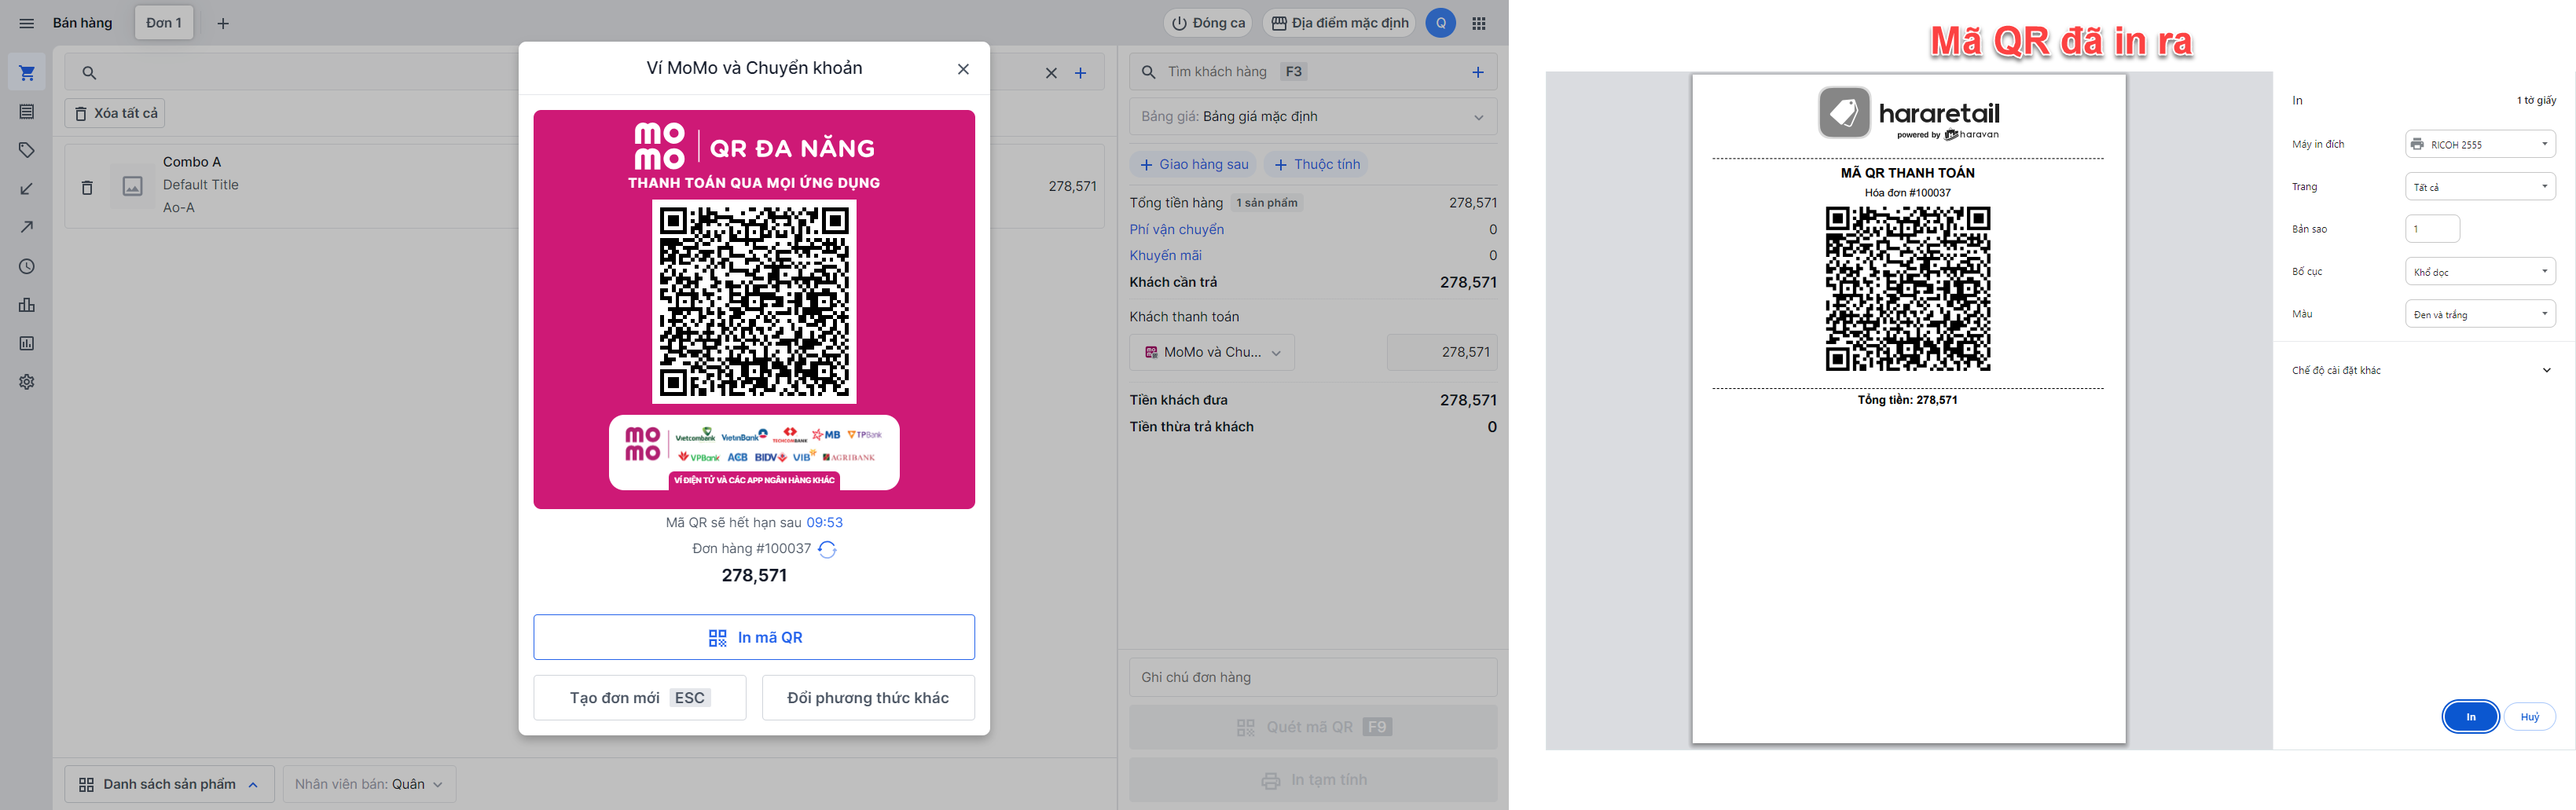Click the Thuộc tính button
Viewport: 2576px width, 810px height.
coord(1317,164)
